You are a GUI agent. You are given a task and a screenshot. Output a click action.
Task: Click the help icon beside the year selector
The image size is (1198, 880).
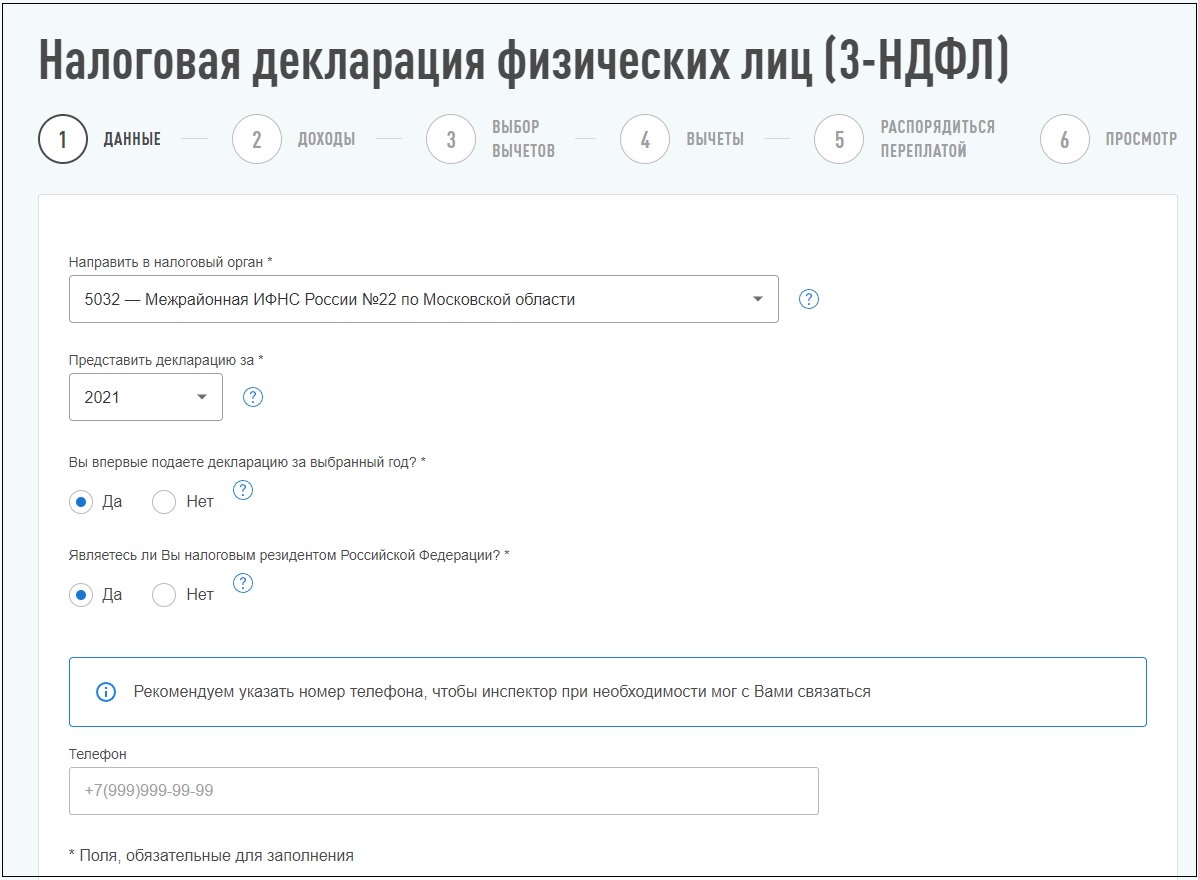click(252, 397)
